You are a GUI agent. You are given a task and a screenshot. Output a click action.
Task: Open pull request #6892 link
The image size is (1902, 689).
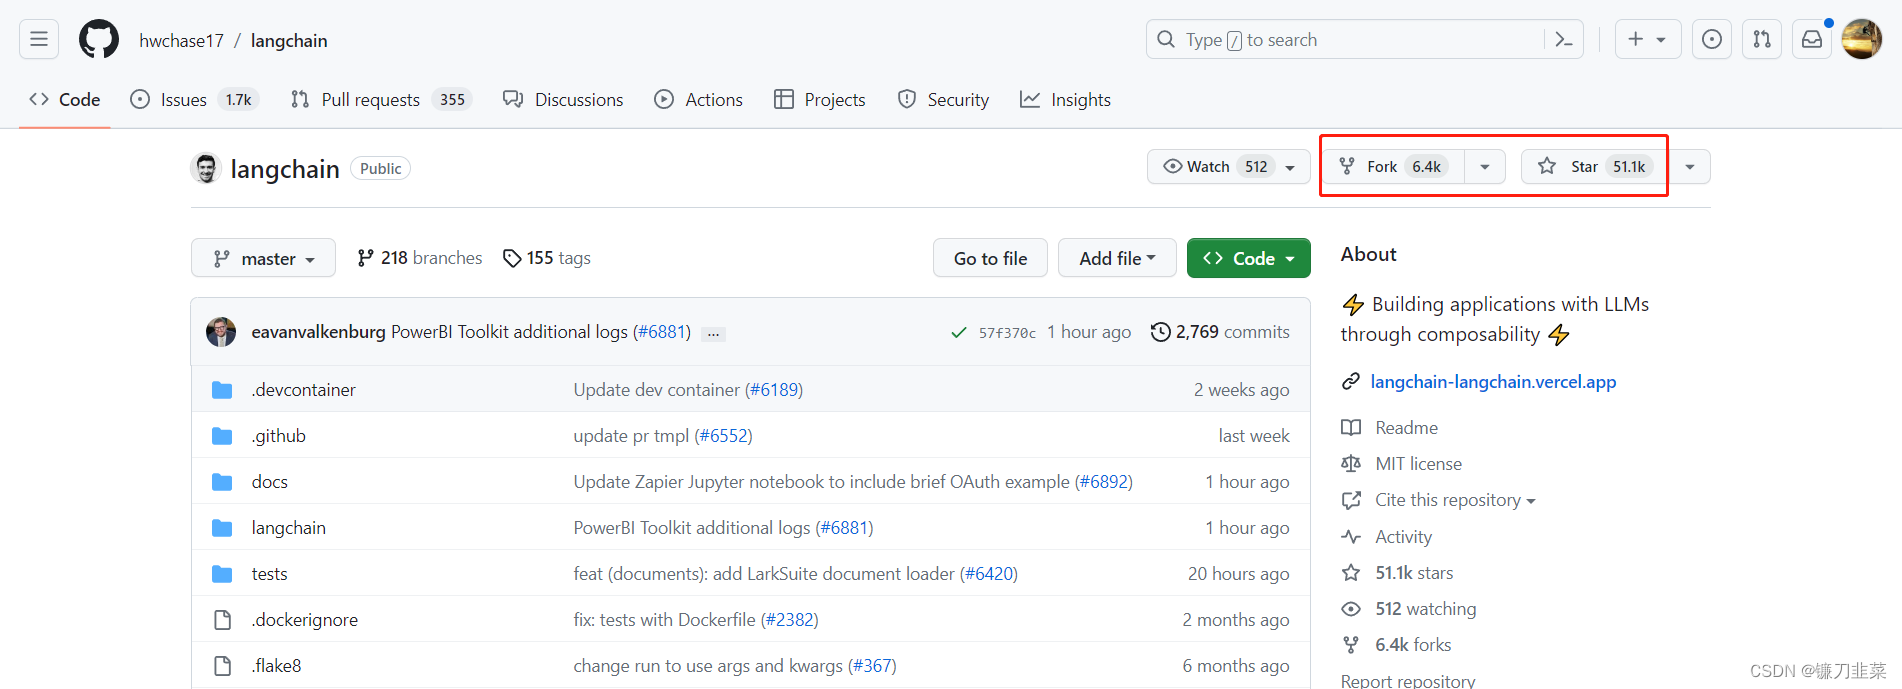coord(1104,482)
